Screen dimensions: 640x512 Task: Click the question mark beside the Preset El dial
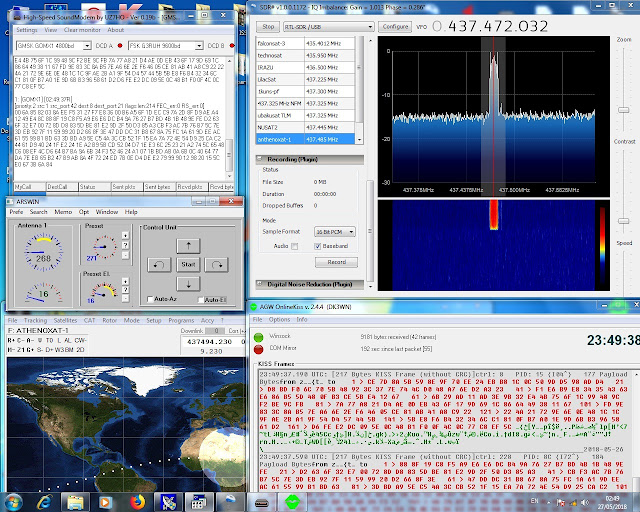pos(125,290)
